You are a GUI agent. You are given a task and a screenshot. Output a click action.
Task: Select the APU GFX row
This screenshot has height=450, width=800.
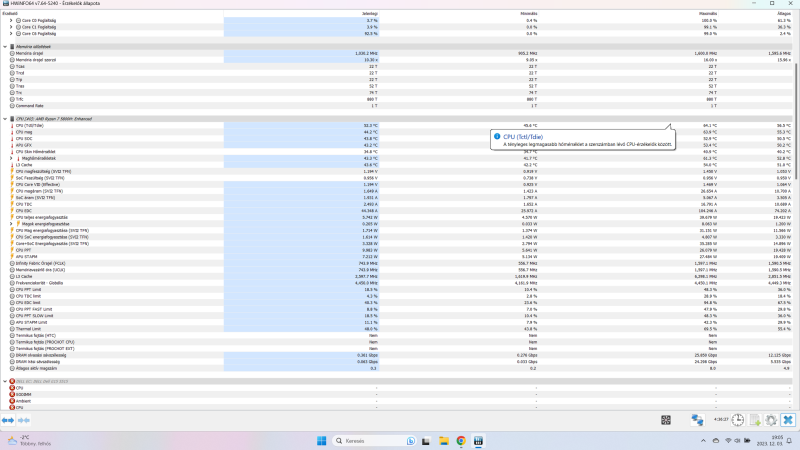click(397, 145)
